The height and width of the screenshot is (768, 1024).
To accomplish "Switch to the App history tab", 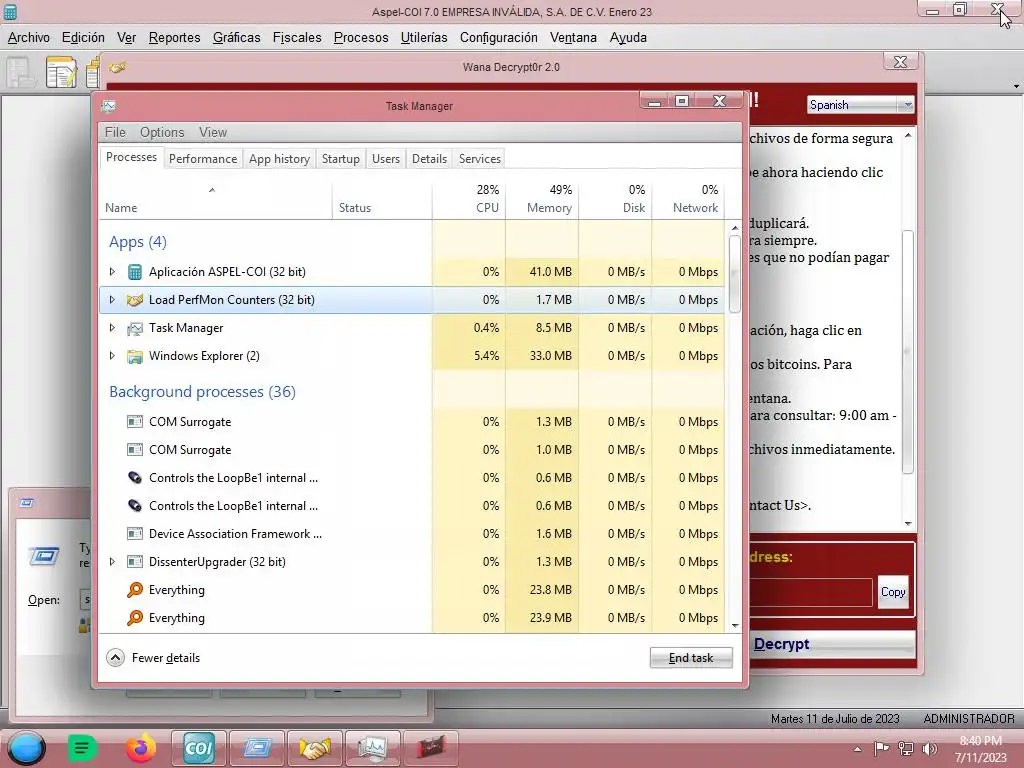I will (x=280, y=159).
